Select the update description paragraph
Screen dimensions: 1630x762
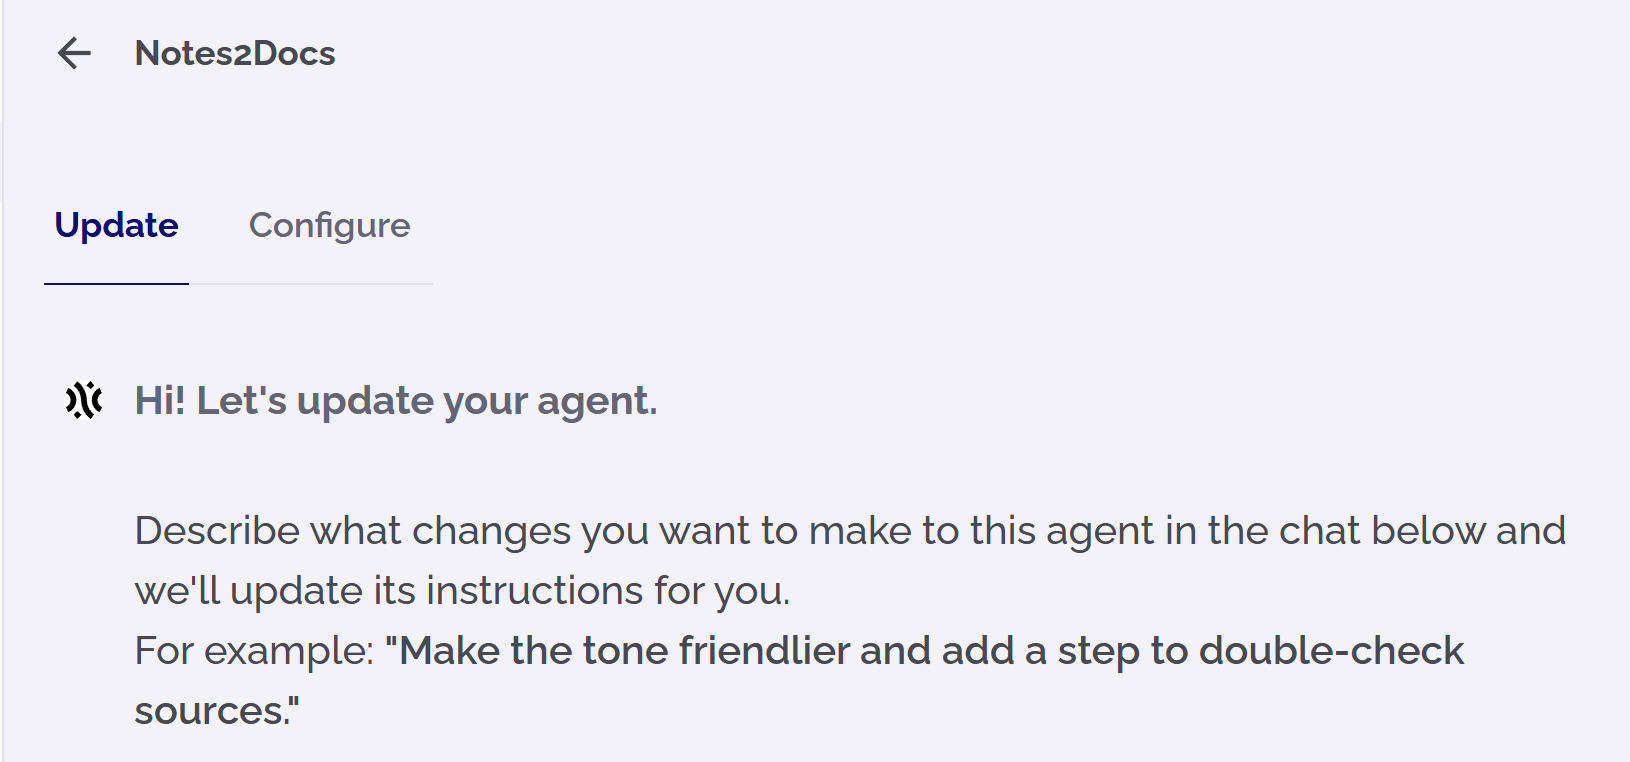850,560
